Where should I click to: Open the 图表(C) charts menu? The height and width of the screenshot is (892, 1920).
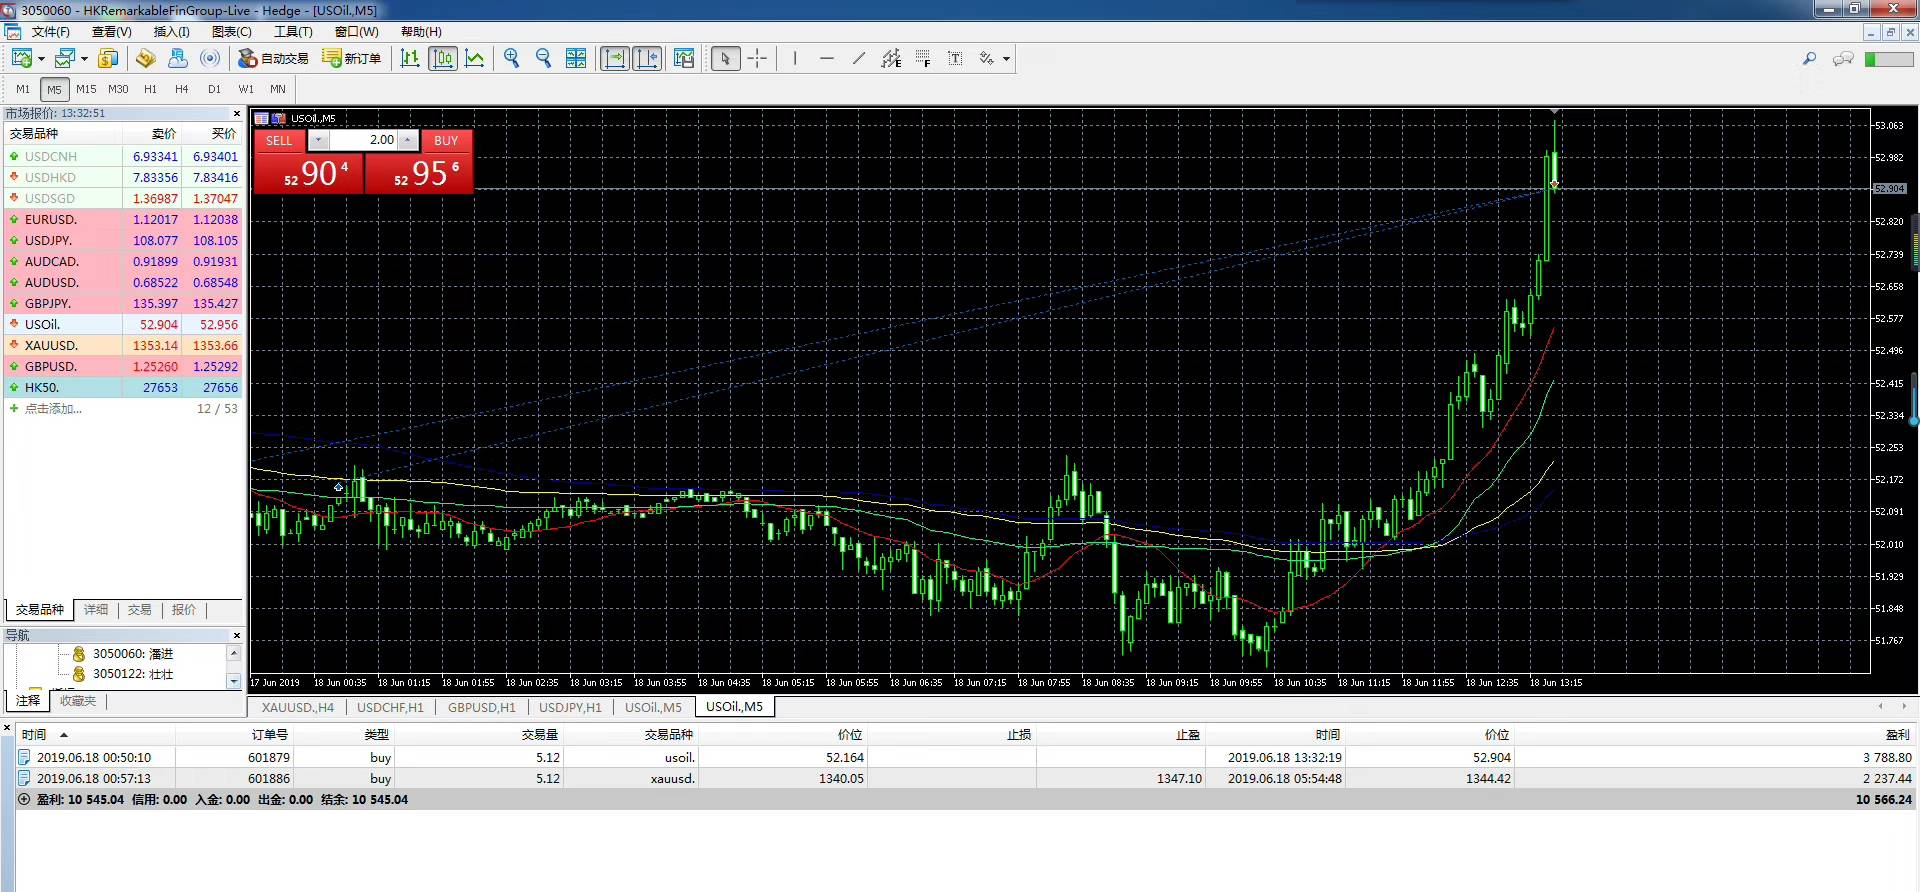pos(231,32)
